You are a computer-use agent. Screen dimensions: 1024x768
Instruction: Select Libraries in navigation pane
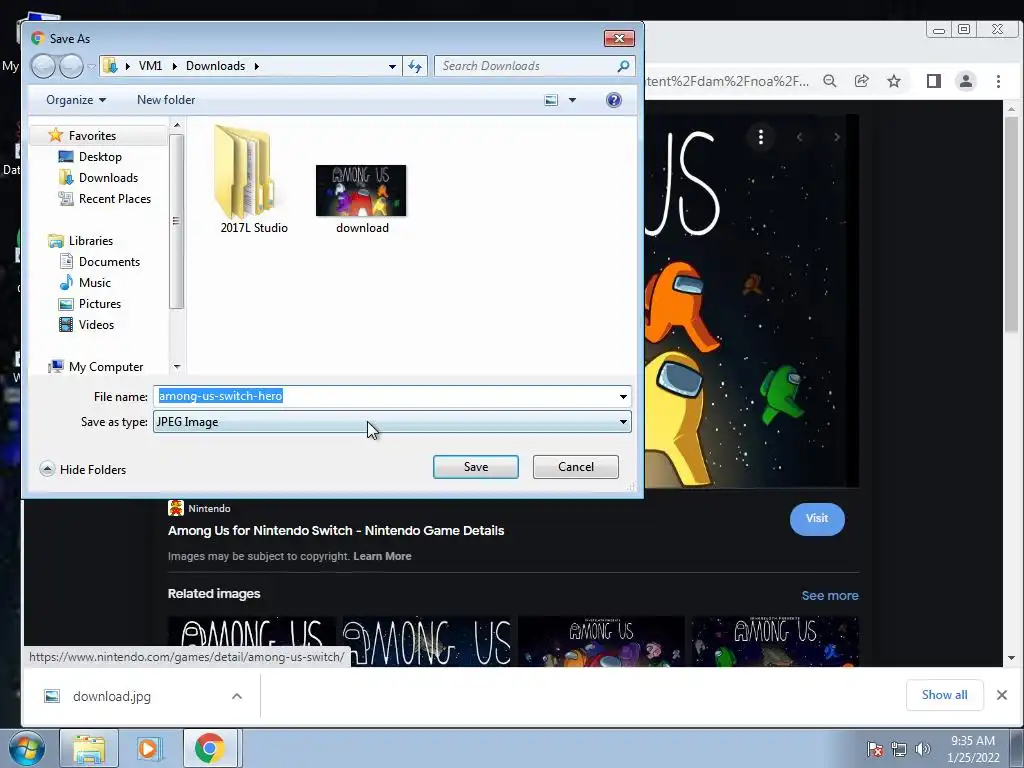coord(91,241)
